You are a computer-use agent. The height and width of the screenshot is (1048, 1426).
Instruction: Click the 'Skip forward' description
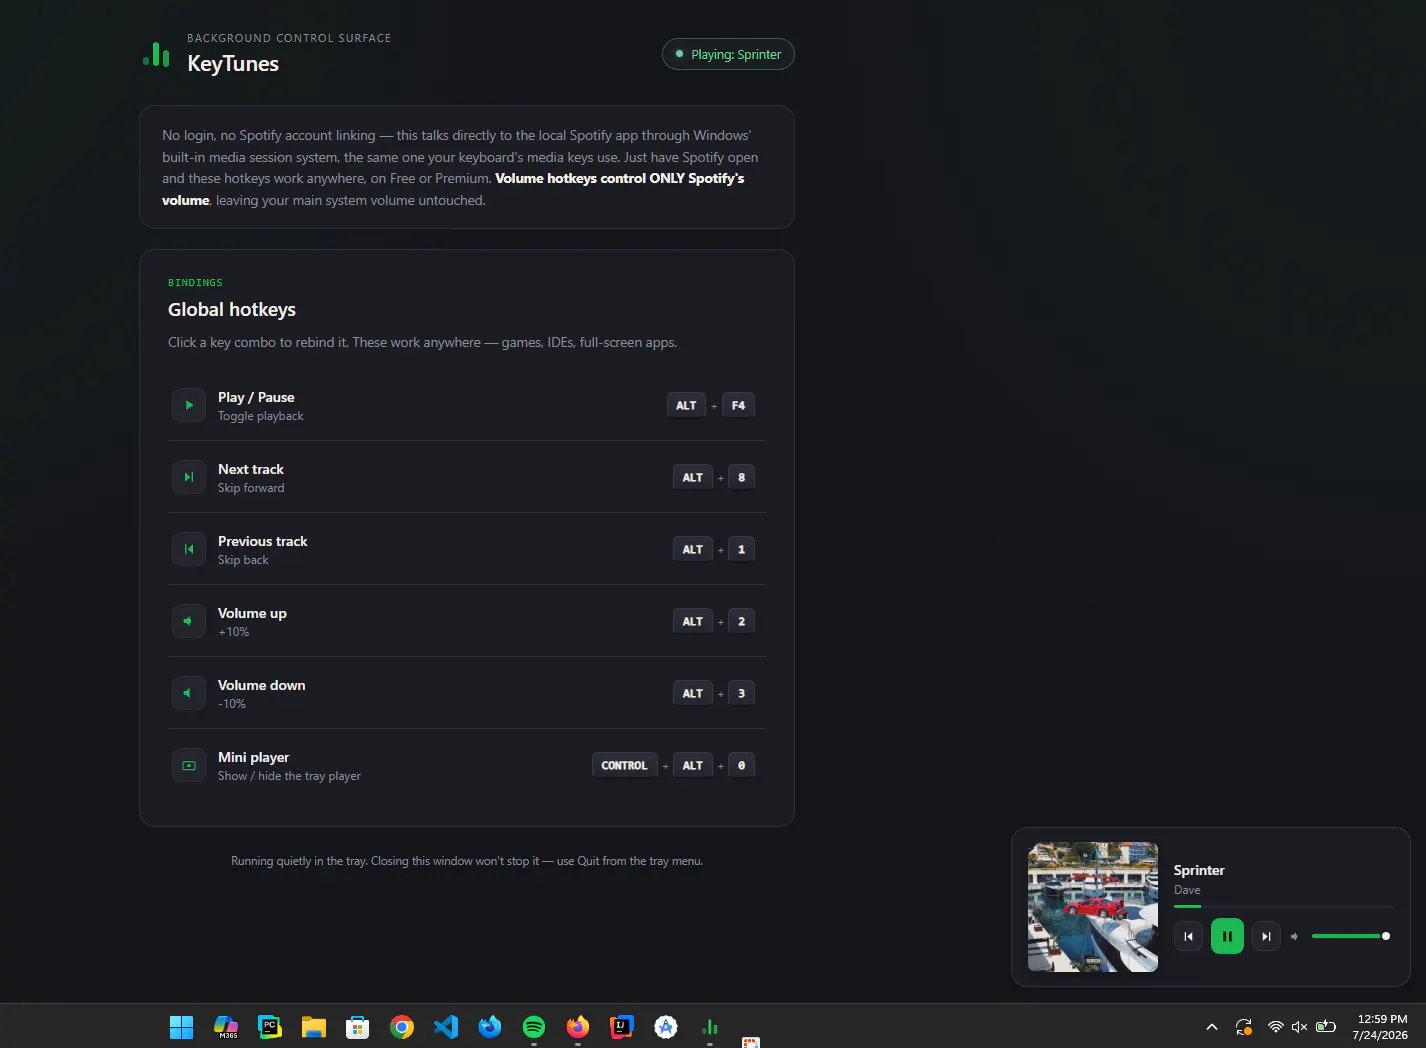tap(251, 488)
